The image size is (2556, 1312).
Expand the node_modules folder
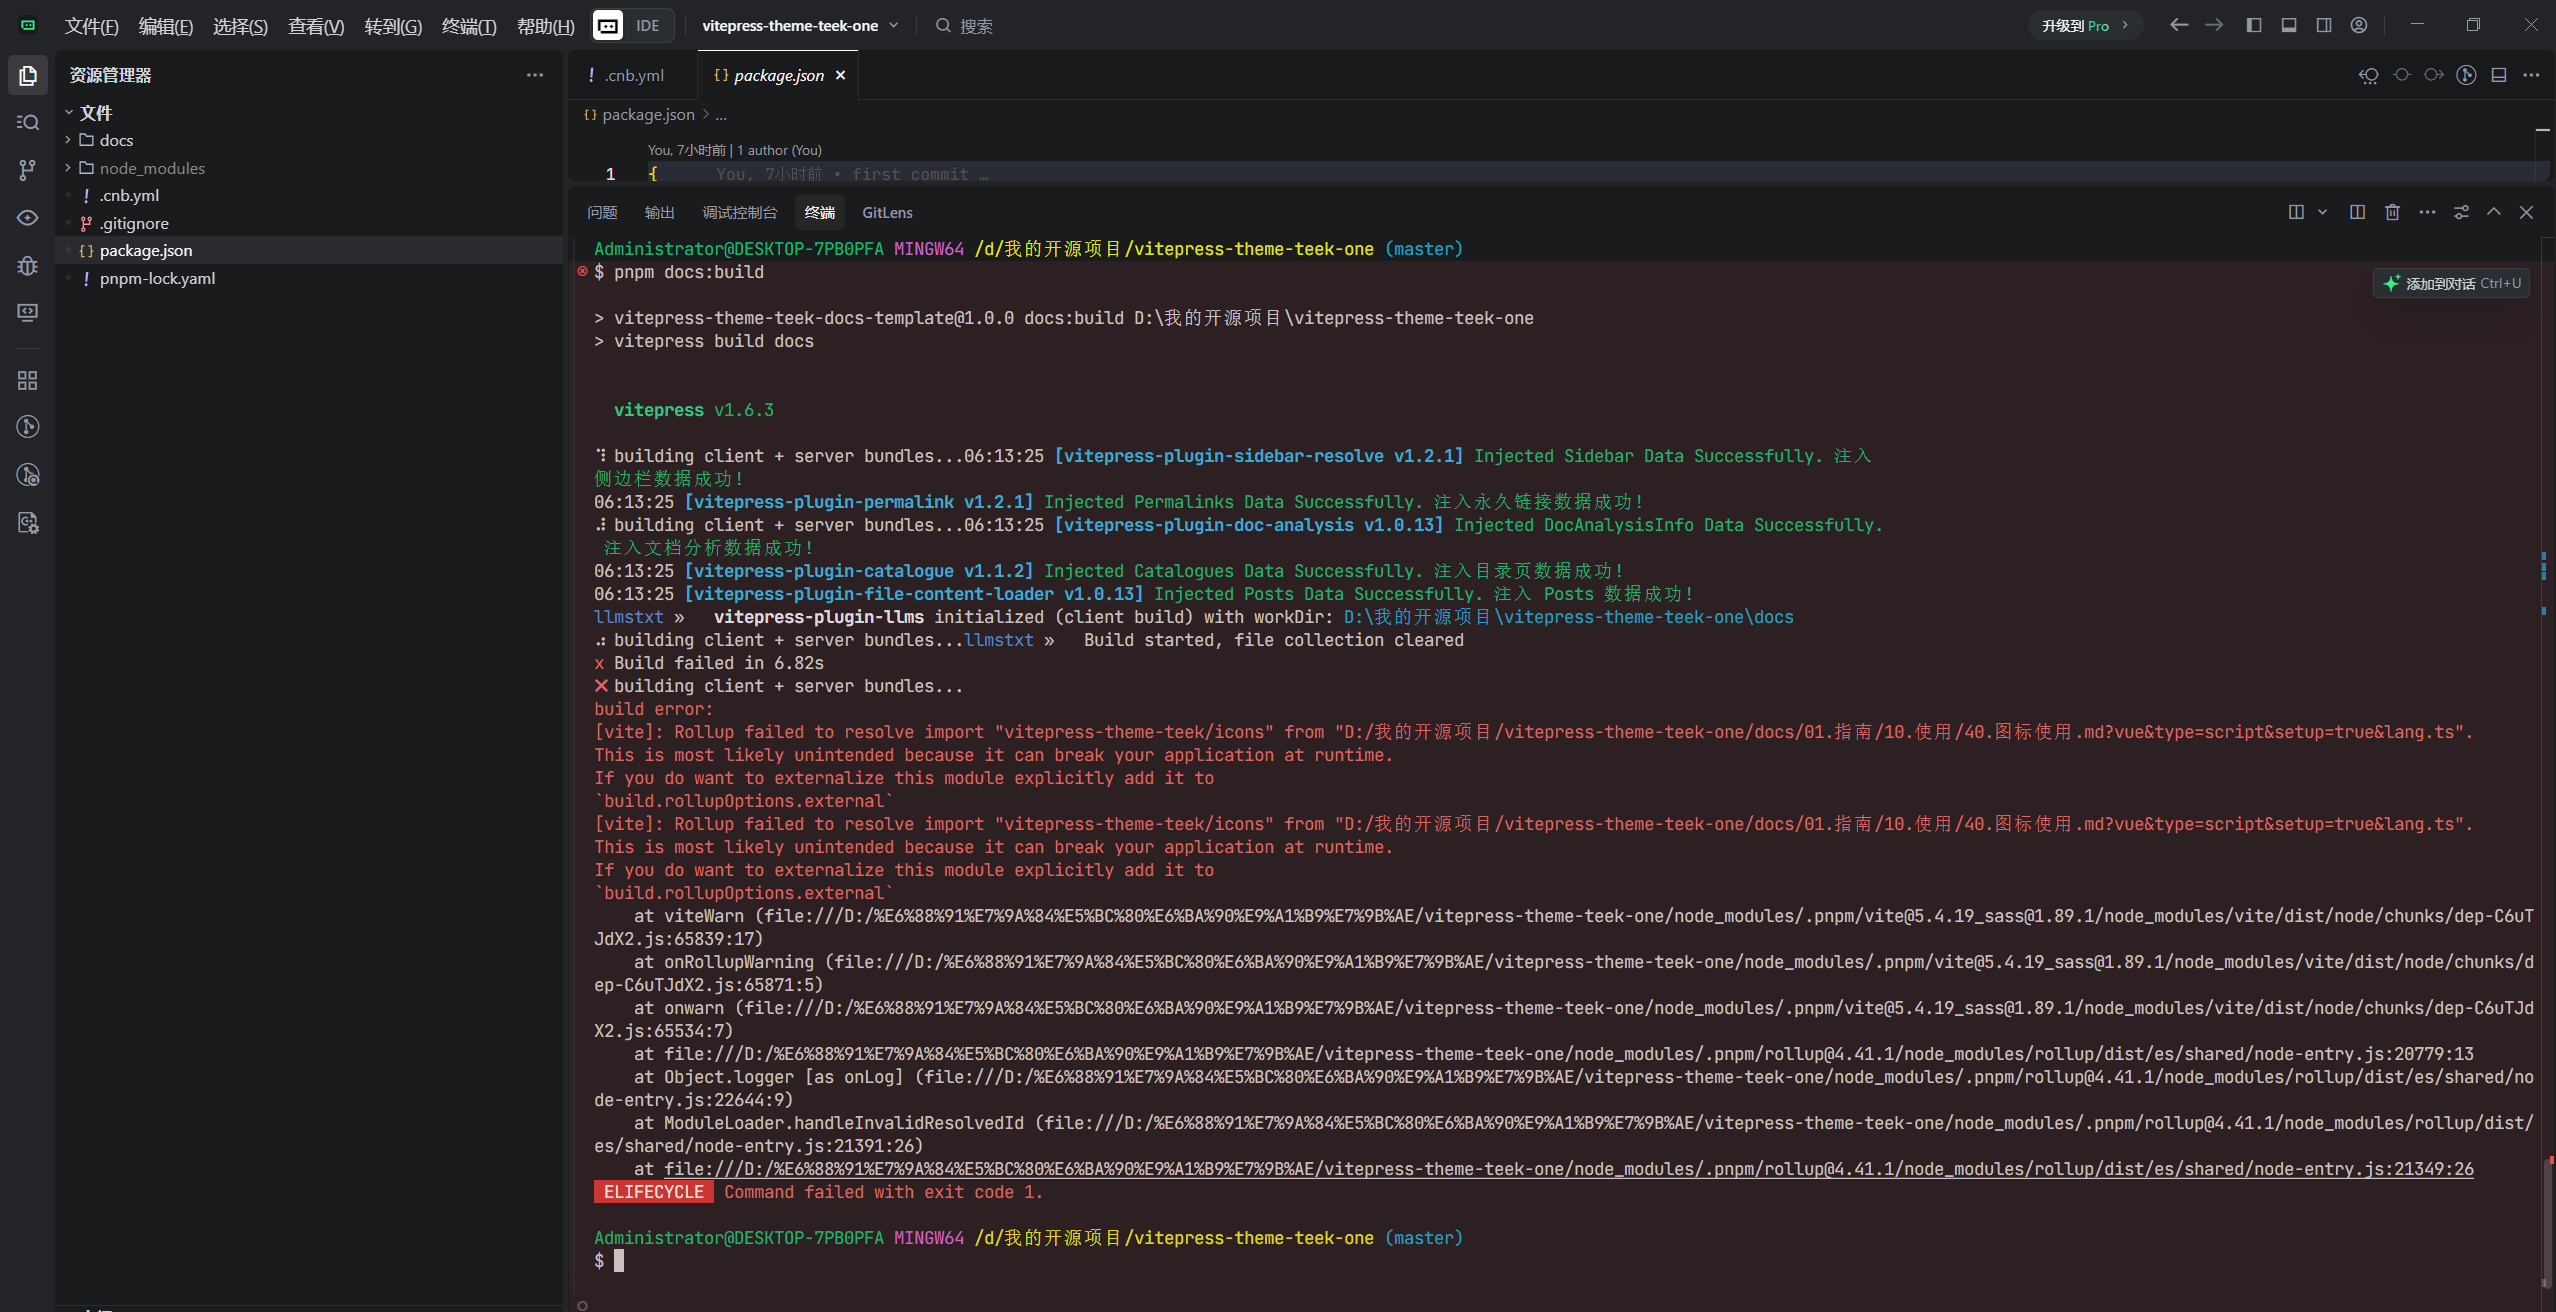(x=152, y=168)
